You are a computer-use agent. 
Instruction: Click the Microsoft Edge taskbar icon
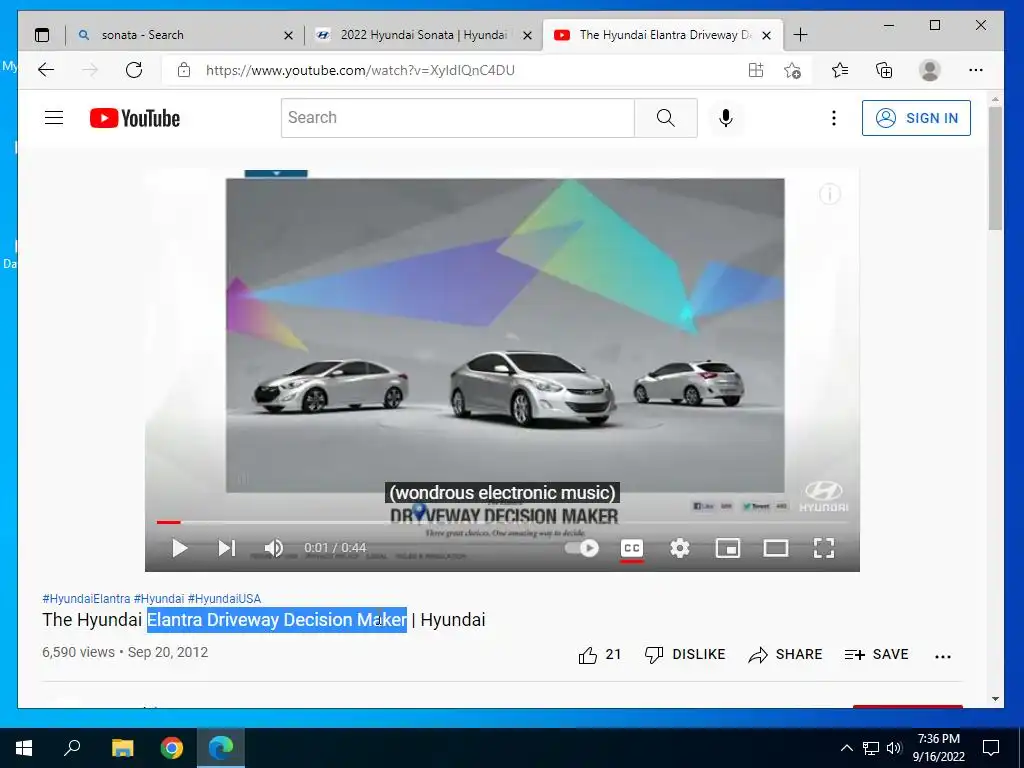221,748
